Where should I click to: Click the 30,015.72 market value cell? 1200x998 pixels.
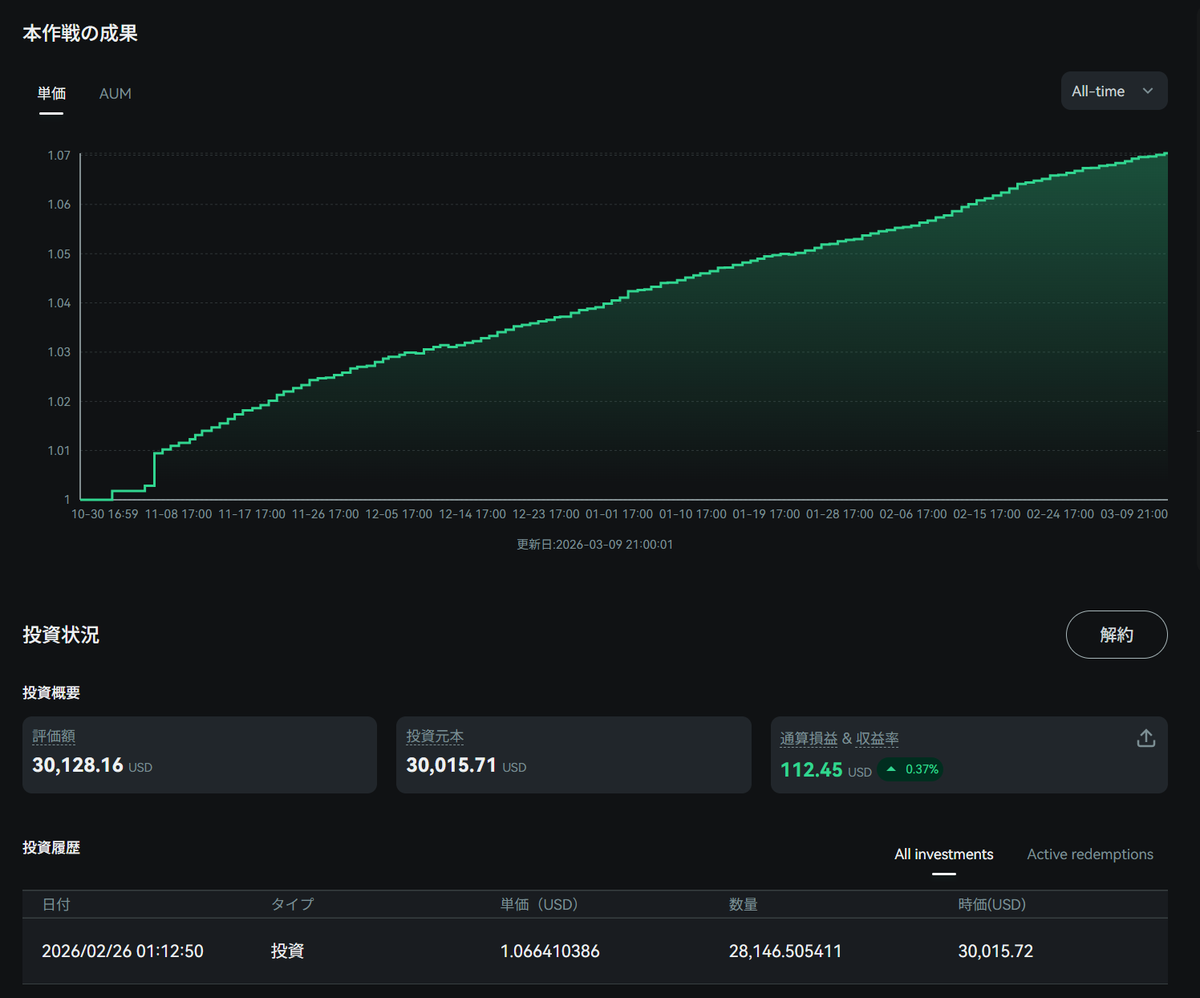pos(995,951)
